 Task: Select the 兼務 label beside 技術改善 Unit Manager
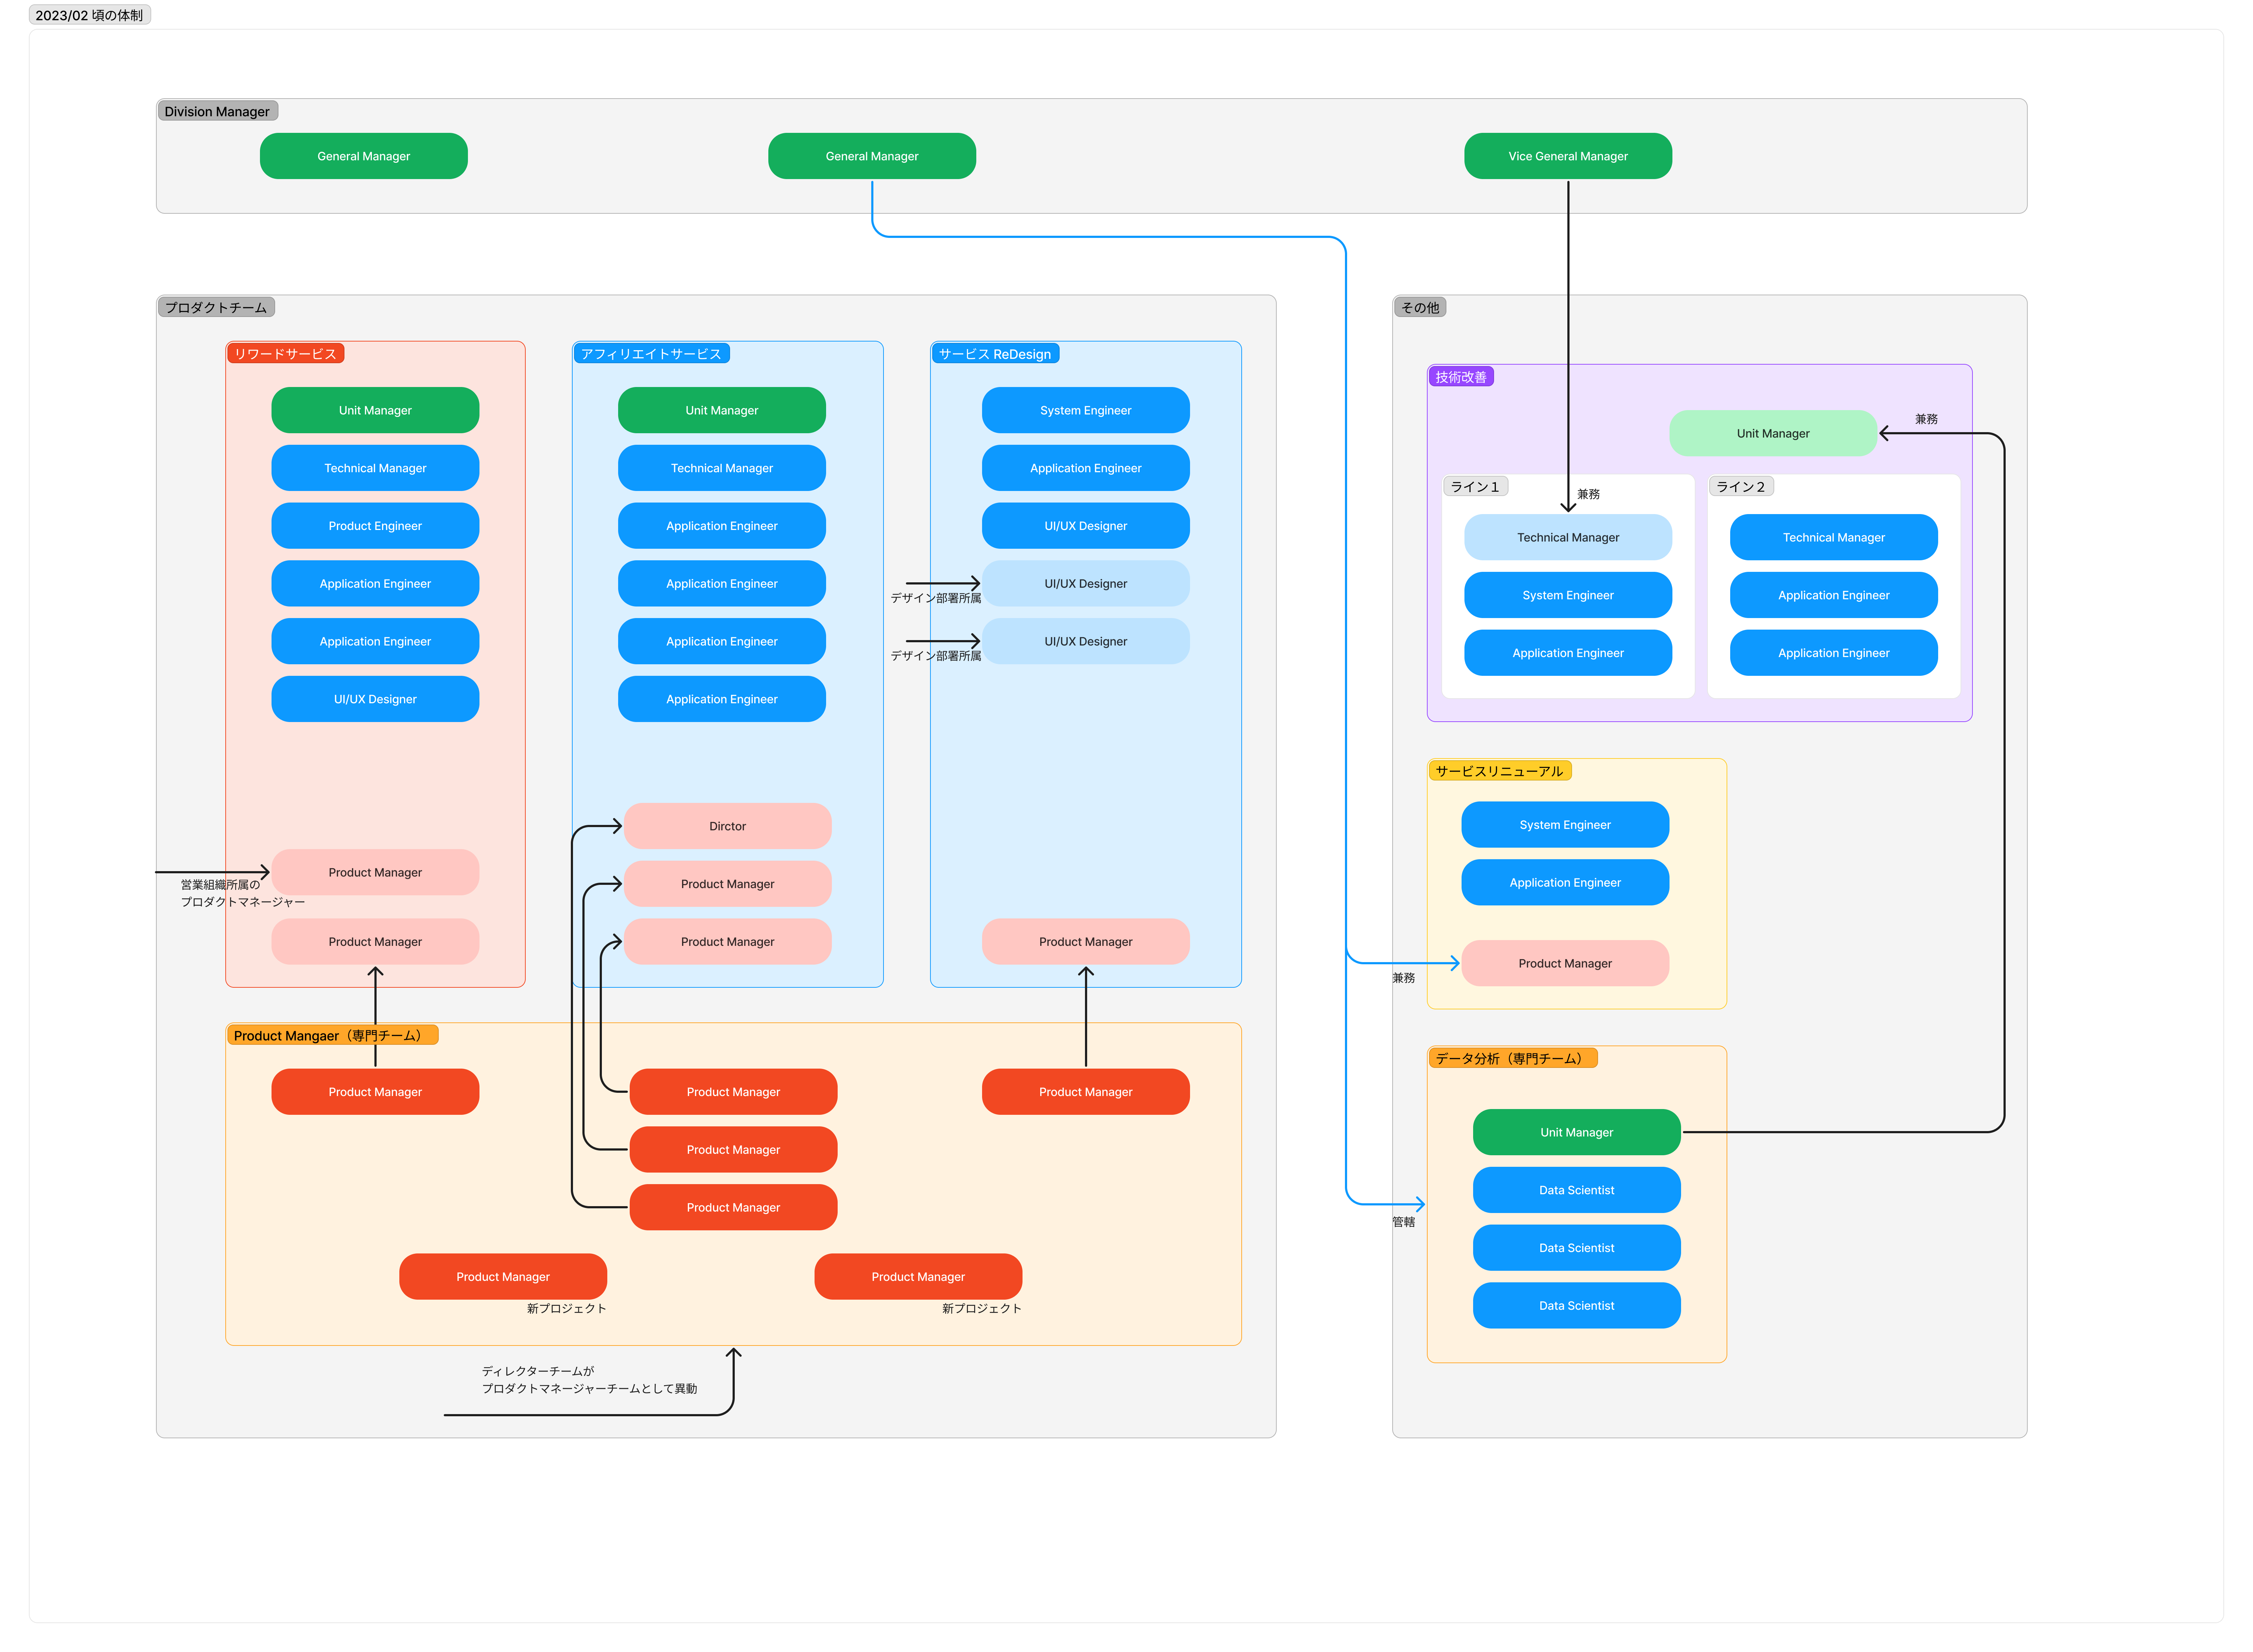[1926, 419]
